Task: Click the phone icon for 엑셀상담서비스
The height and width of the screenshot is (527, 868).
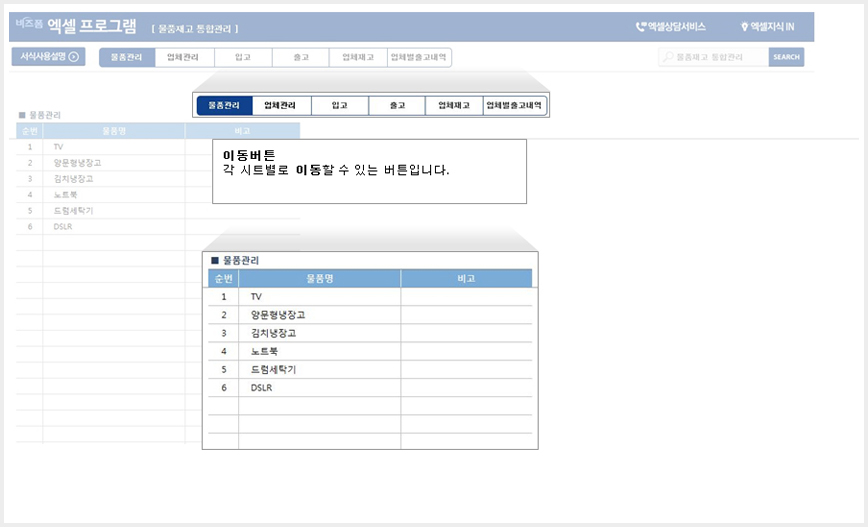Action: pyautogui.click(x=641, y=27)
